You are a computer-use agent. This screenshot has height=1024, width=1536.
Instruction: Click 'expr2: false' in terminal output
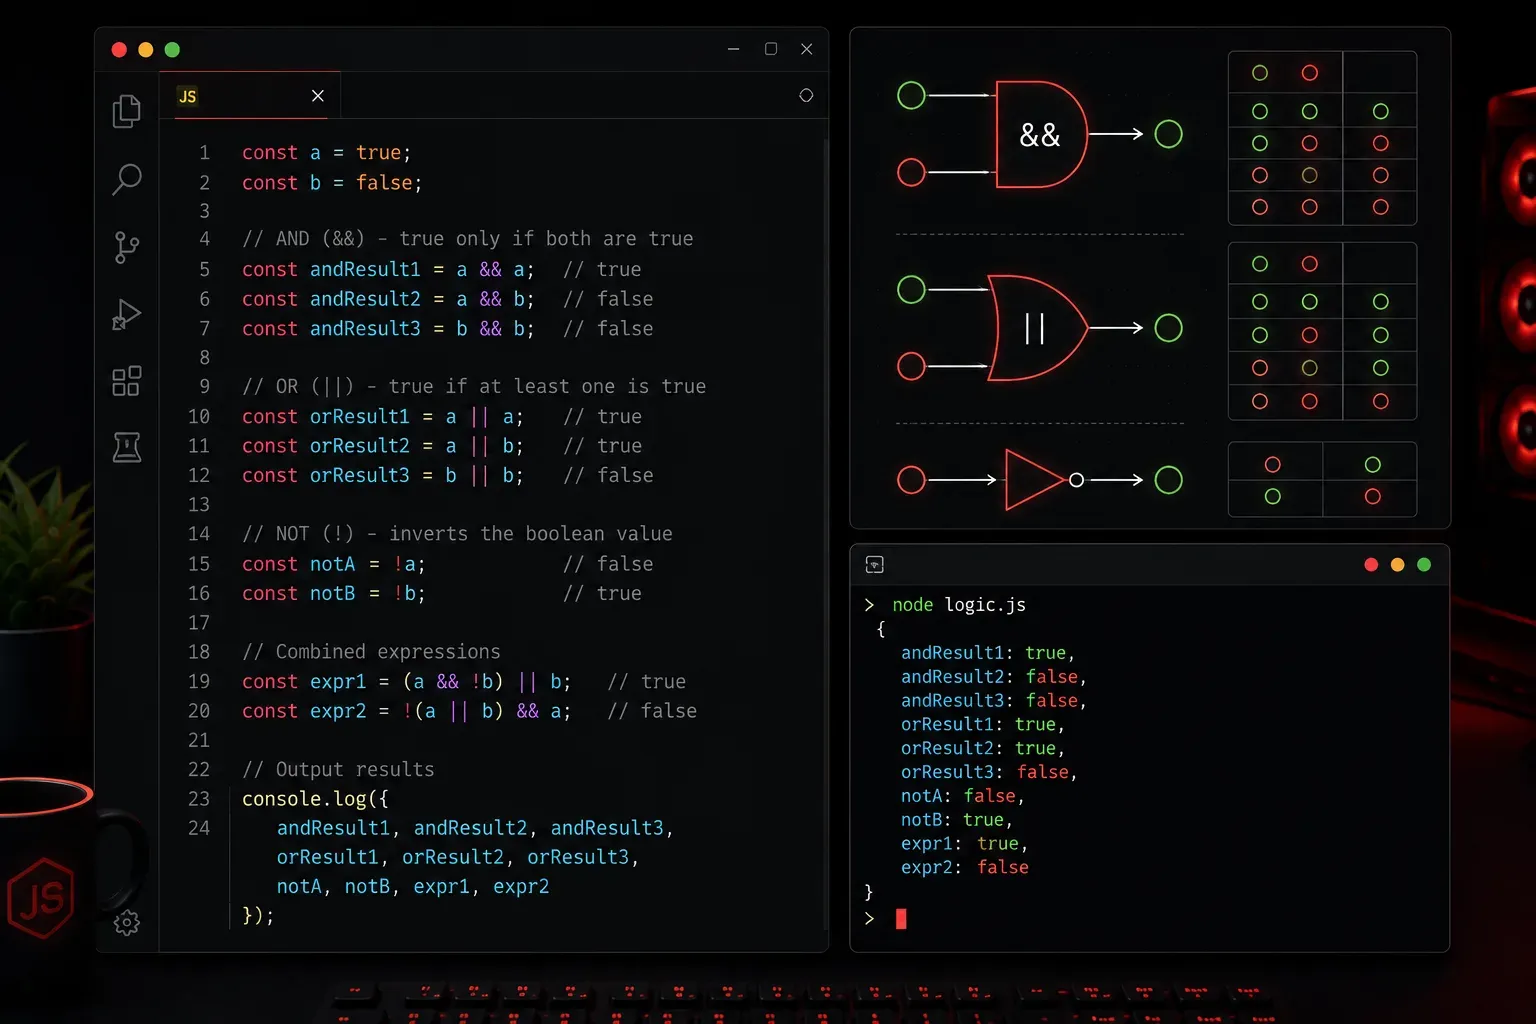click(965, 867)
